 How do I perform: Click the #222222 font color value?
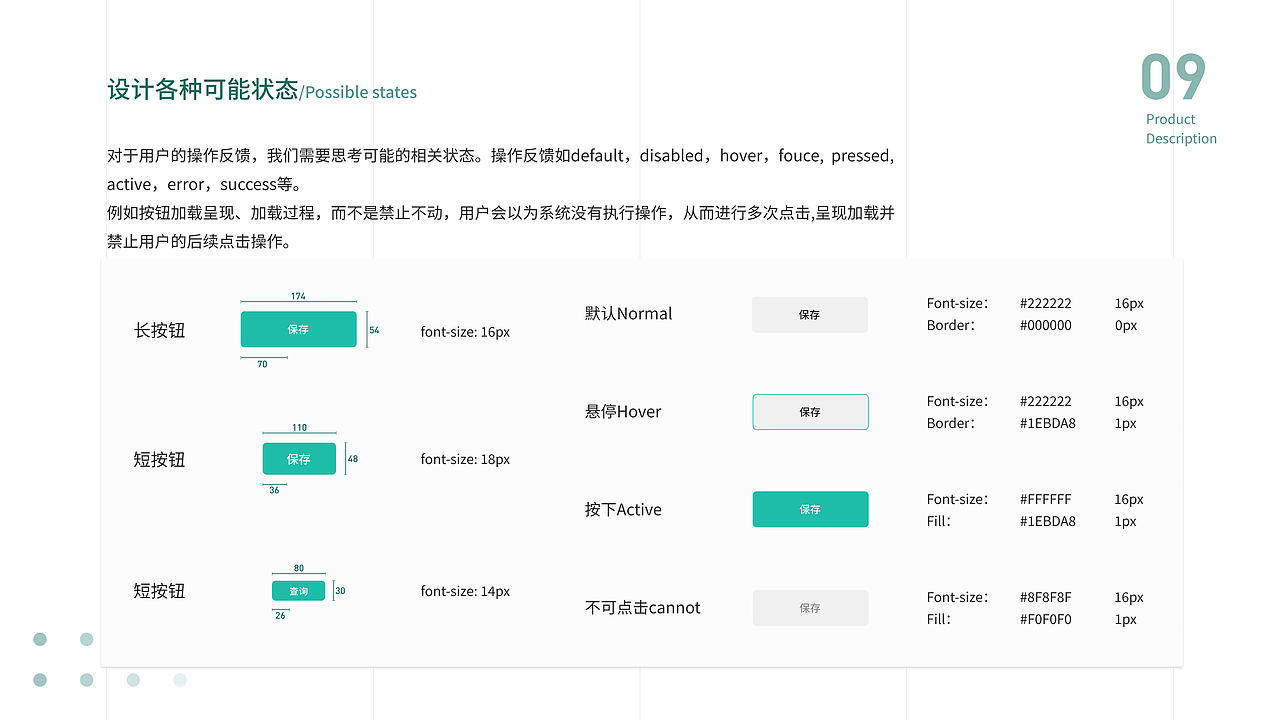[x=1046, y=303]
